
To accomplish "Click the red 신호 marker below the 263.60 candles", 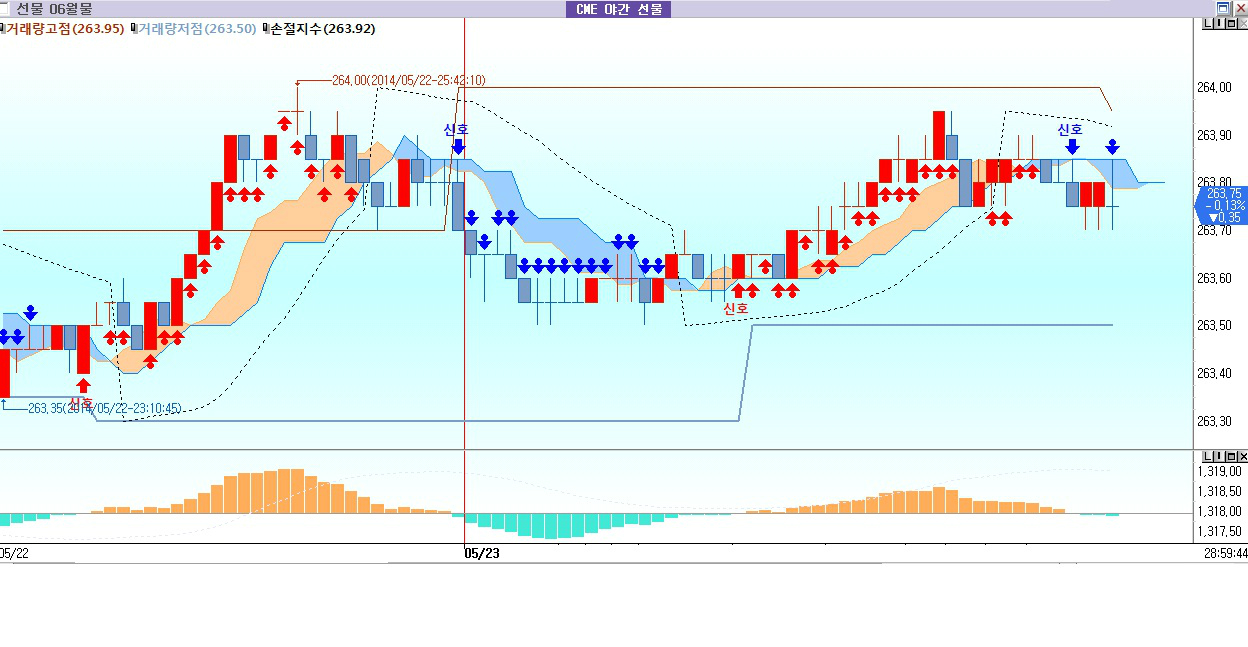I will tap(736, 308).
